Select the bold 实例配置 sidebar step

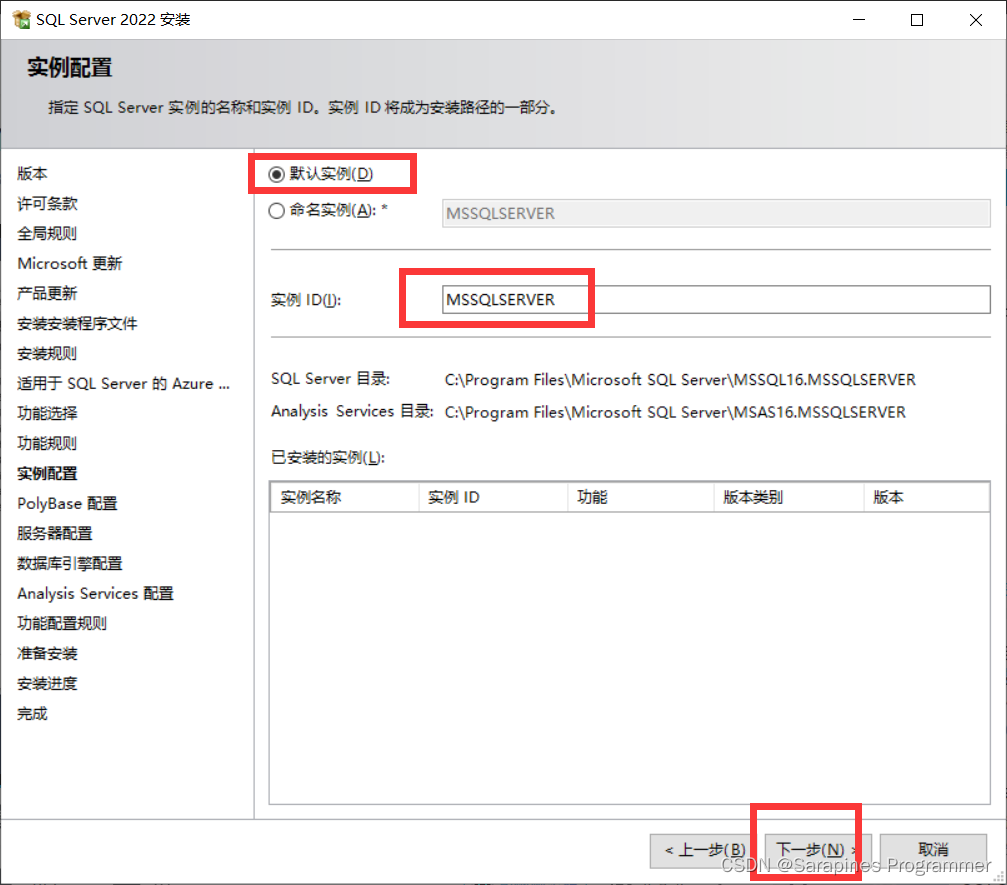pyautogui.click(x=47, y=473)
